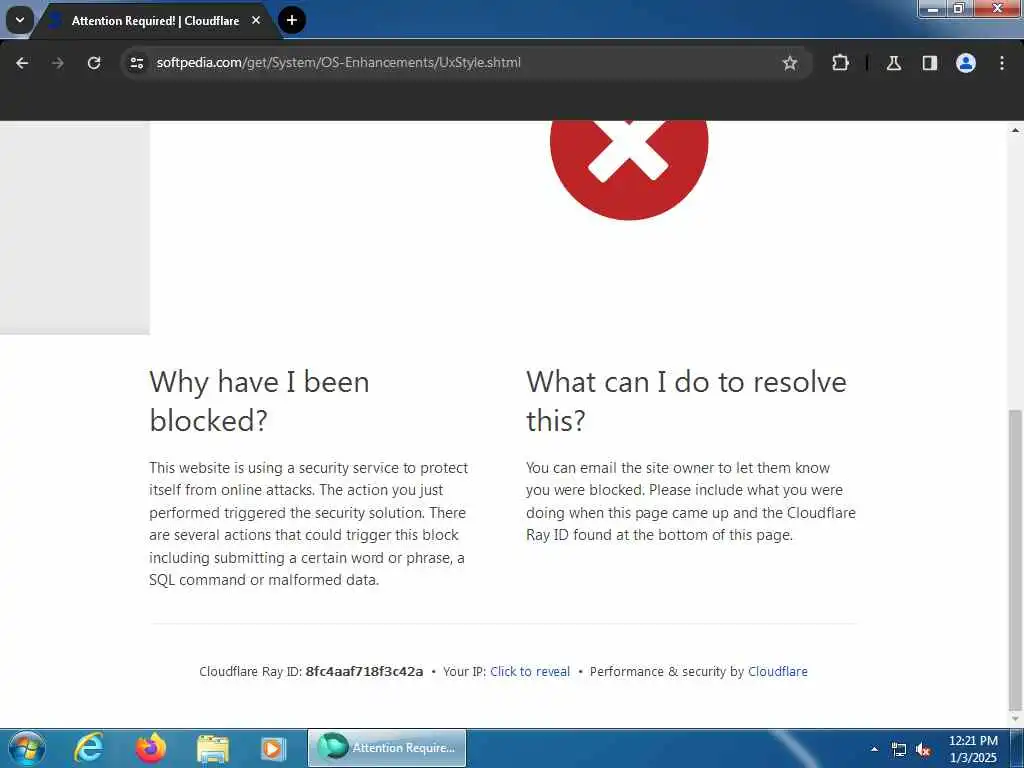Open the muted volume tray icon
The width and height of the screenshot is (1024, 768).
tap(923, 750)
